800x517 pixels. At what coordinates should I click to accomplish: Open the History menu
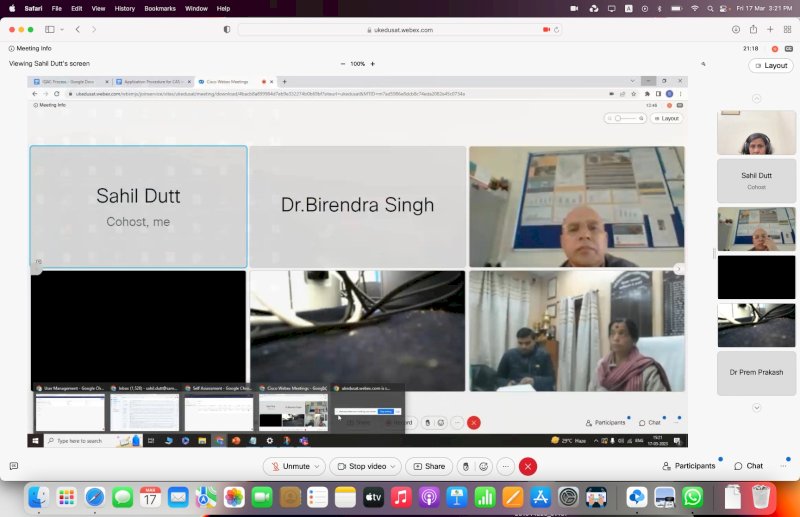click(x=124, y=8)
